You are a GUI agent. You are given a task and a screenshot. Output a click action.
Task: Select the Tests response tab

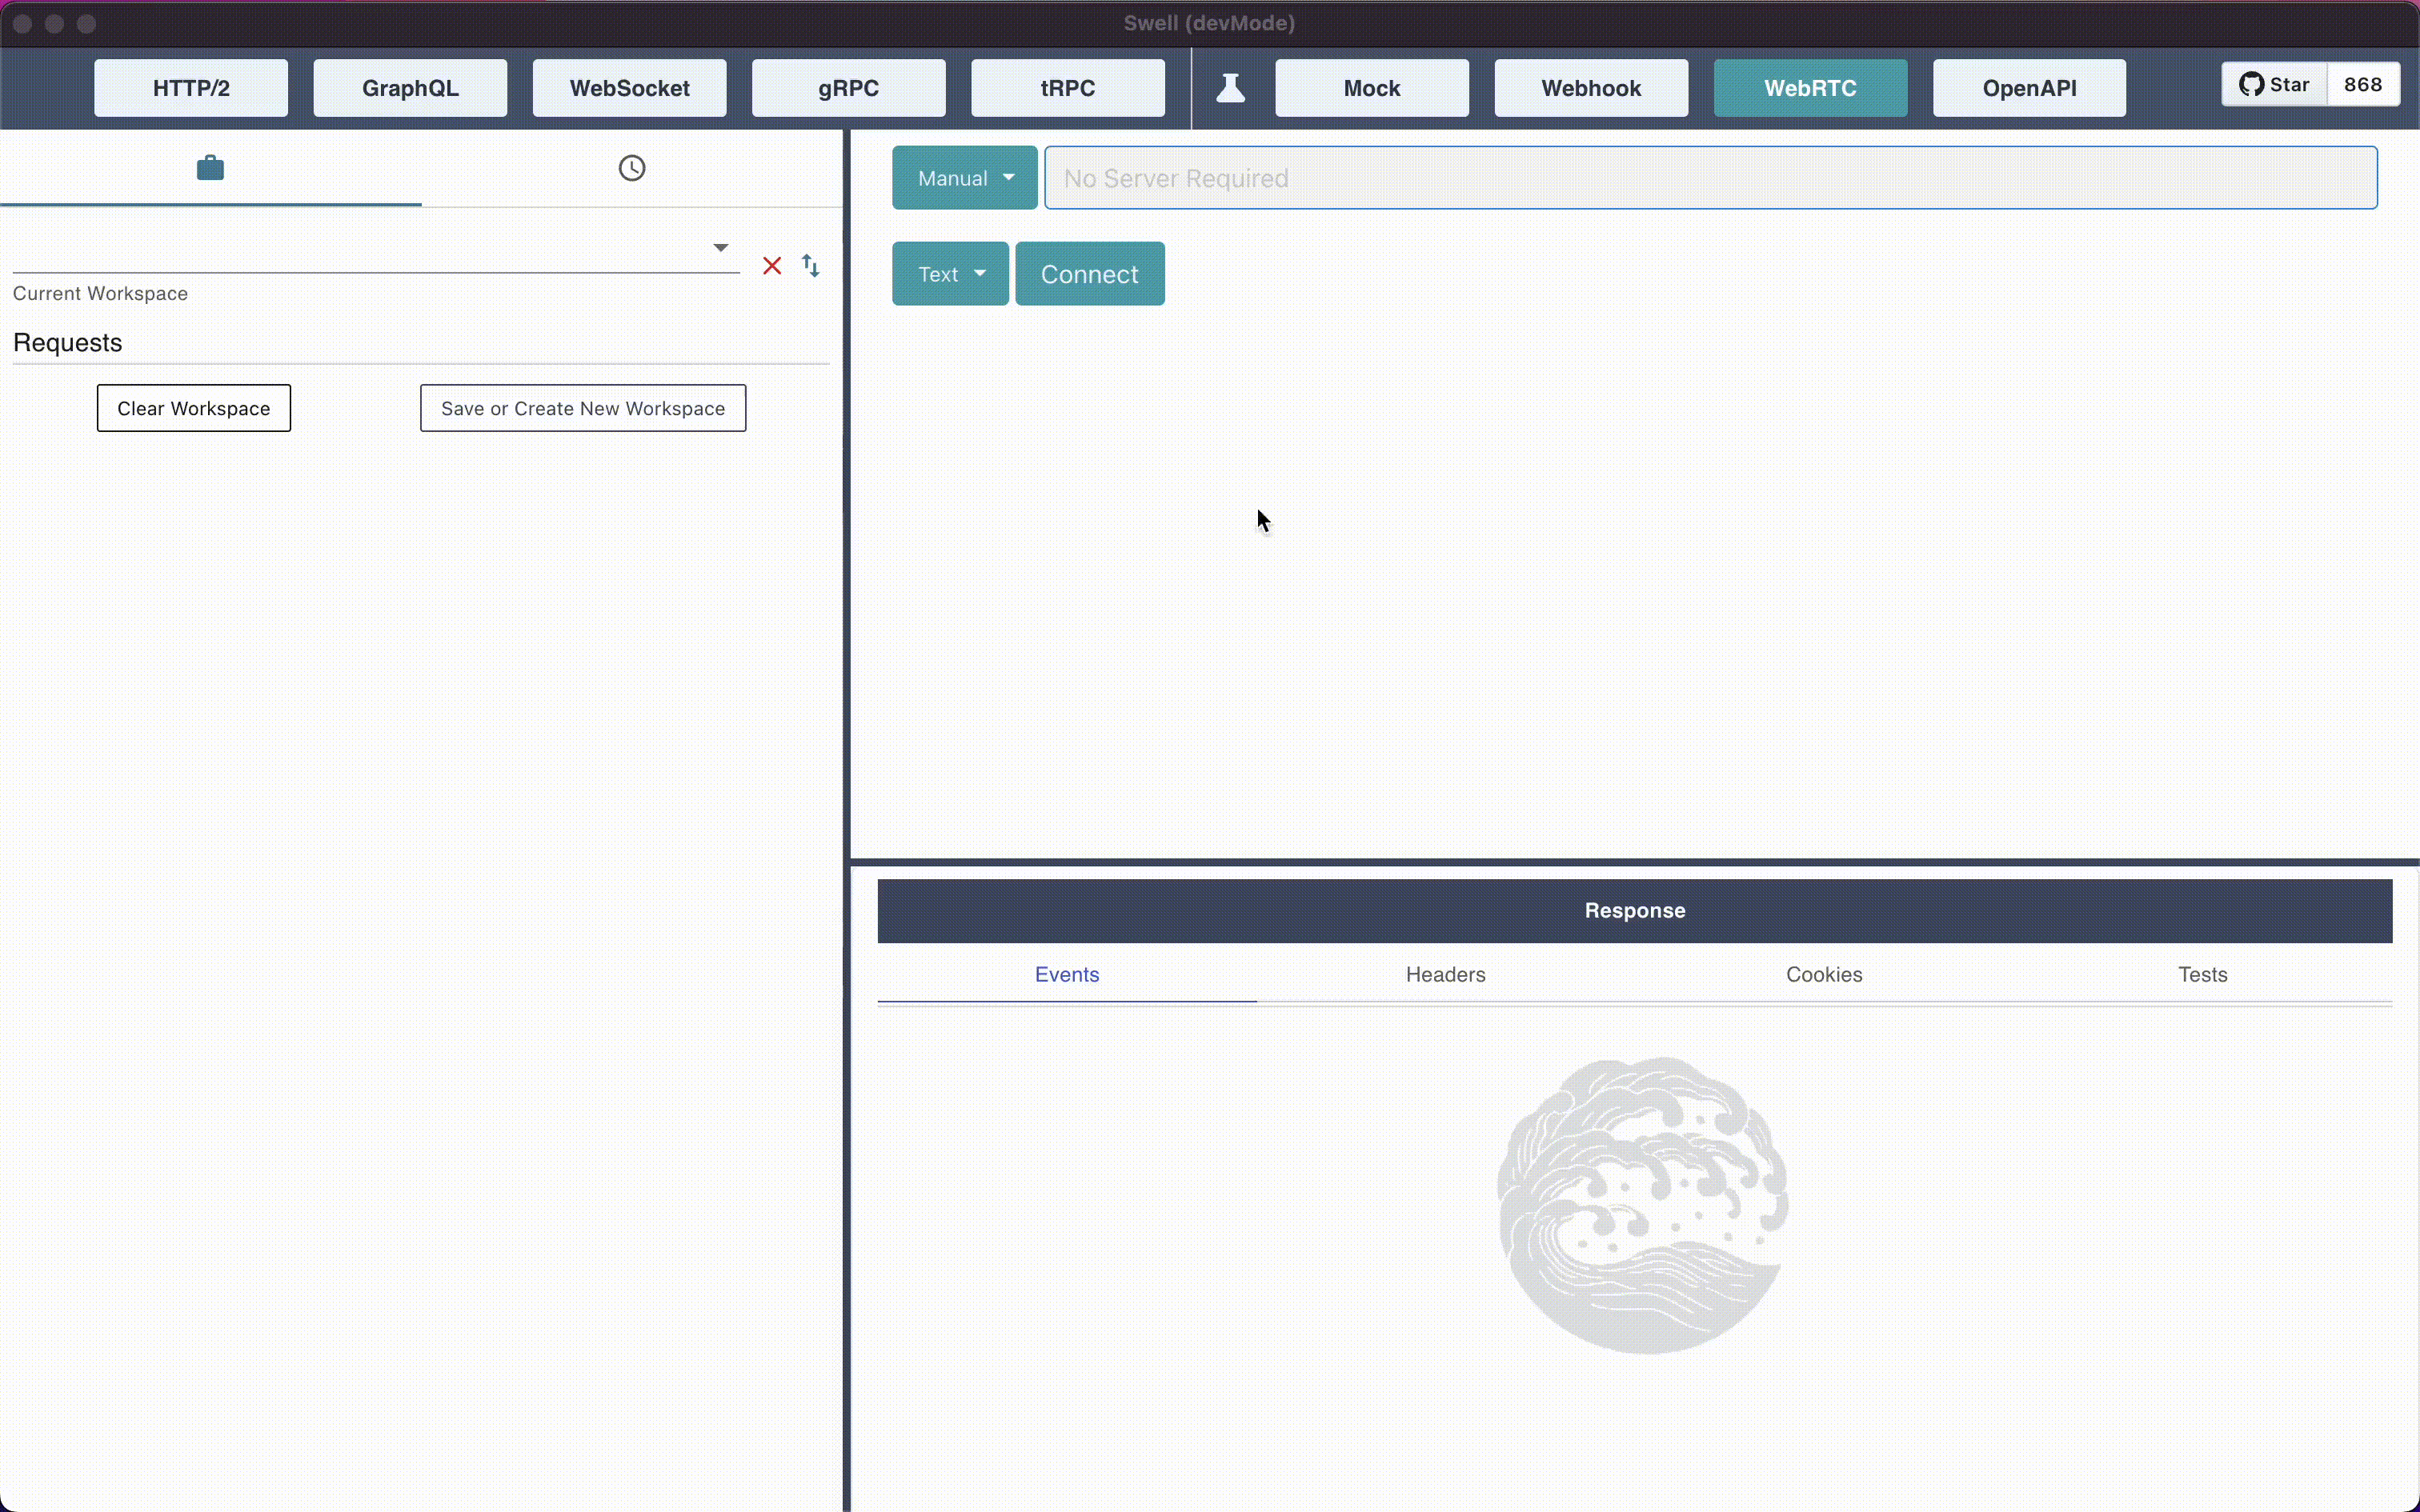pos(2202,974)
